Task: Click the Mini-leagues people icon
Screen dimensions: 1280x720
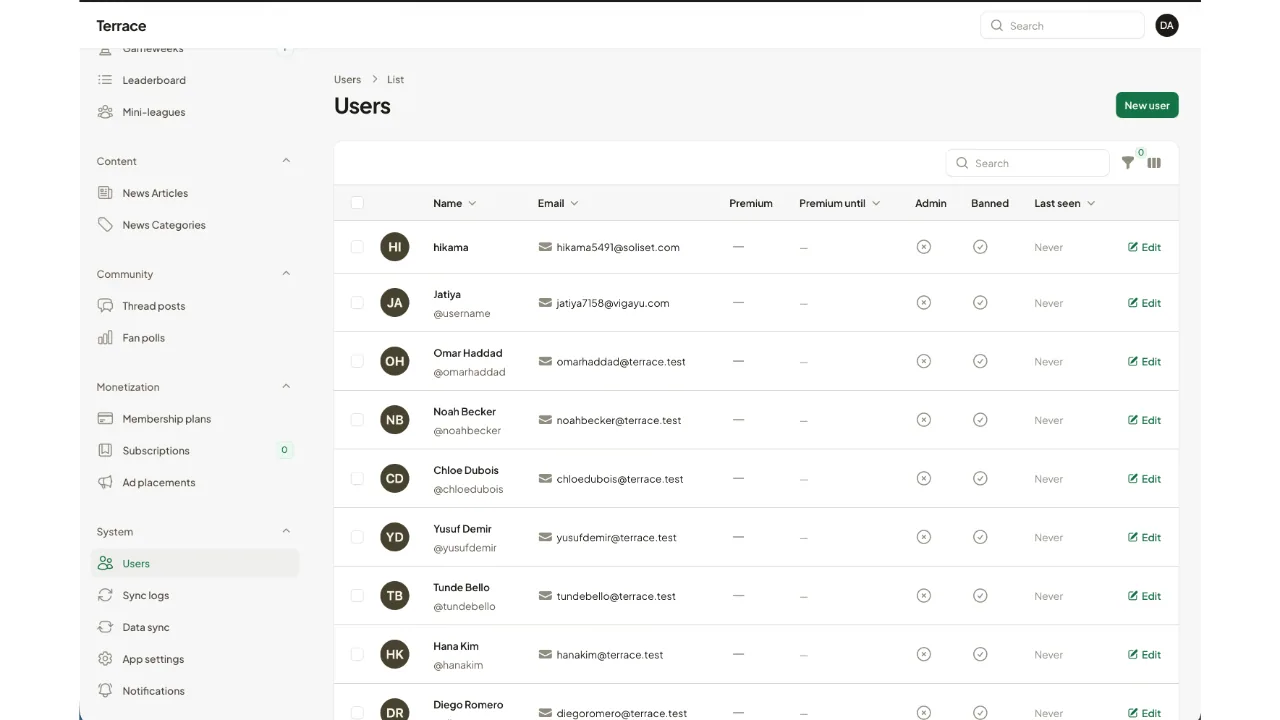Action: [105, 112]
